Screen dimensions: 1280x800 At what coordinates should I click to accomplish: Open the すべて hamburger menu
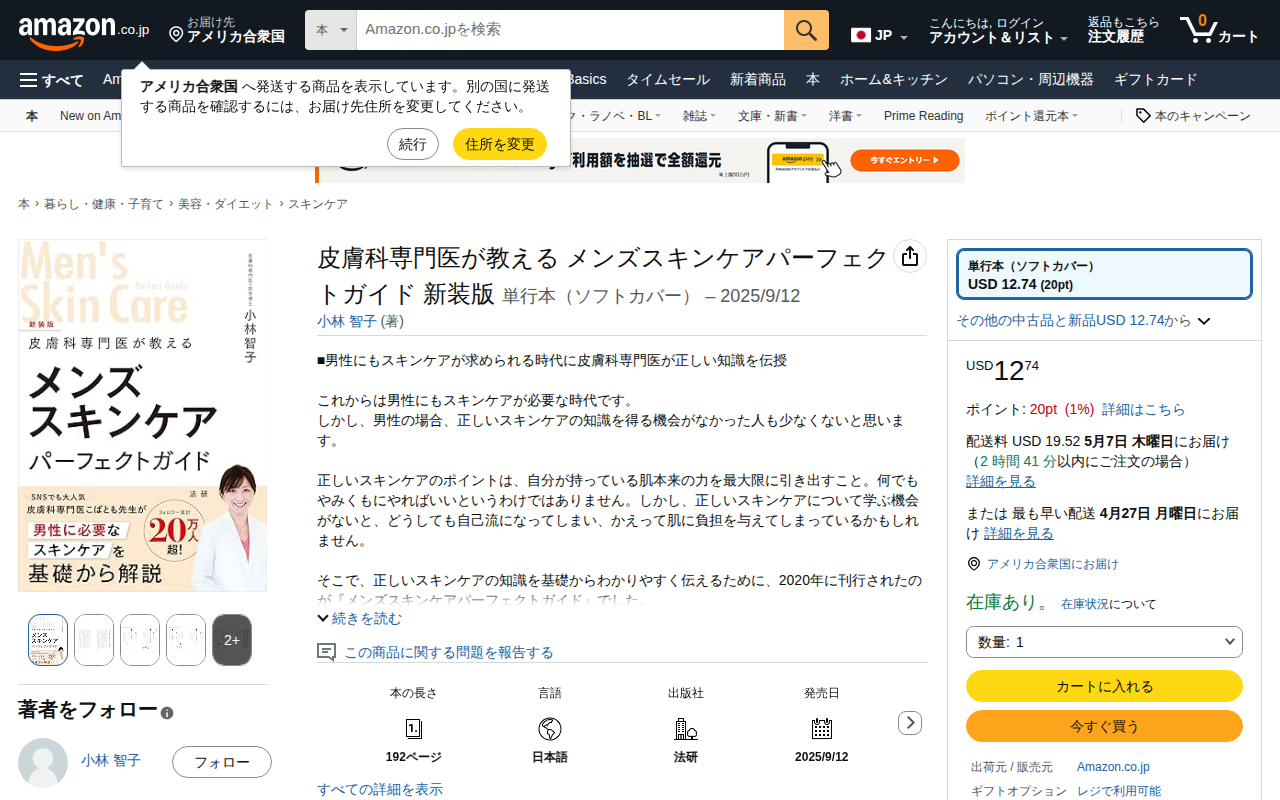click(51, 80)
